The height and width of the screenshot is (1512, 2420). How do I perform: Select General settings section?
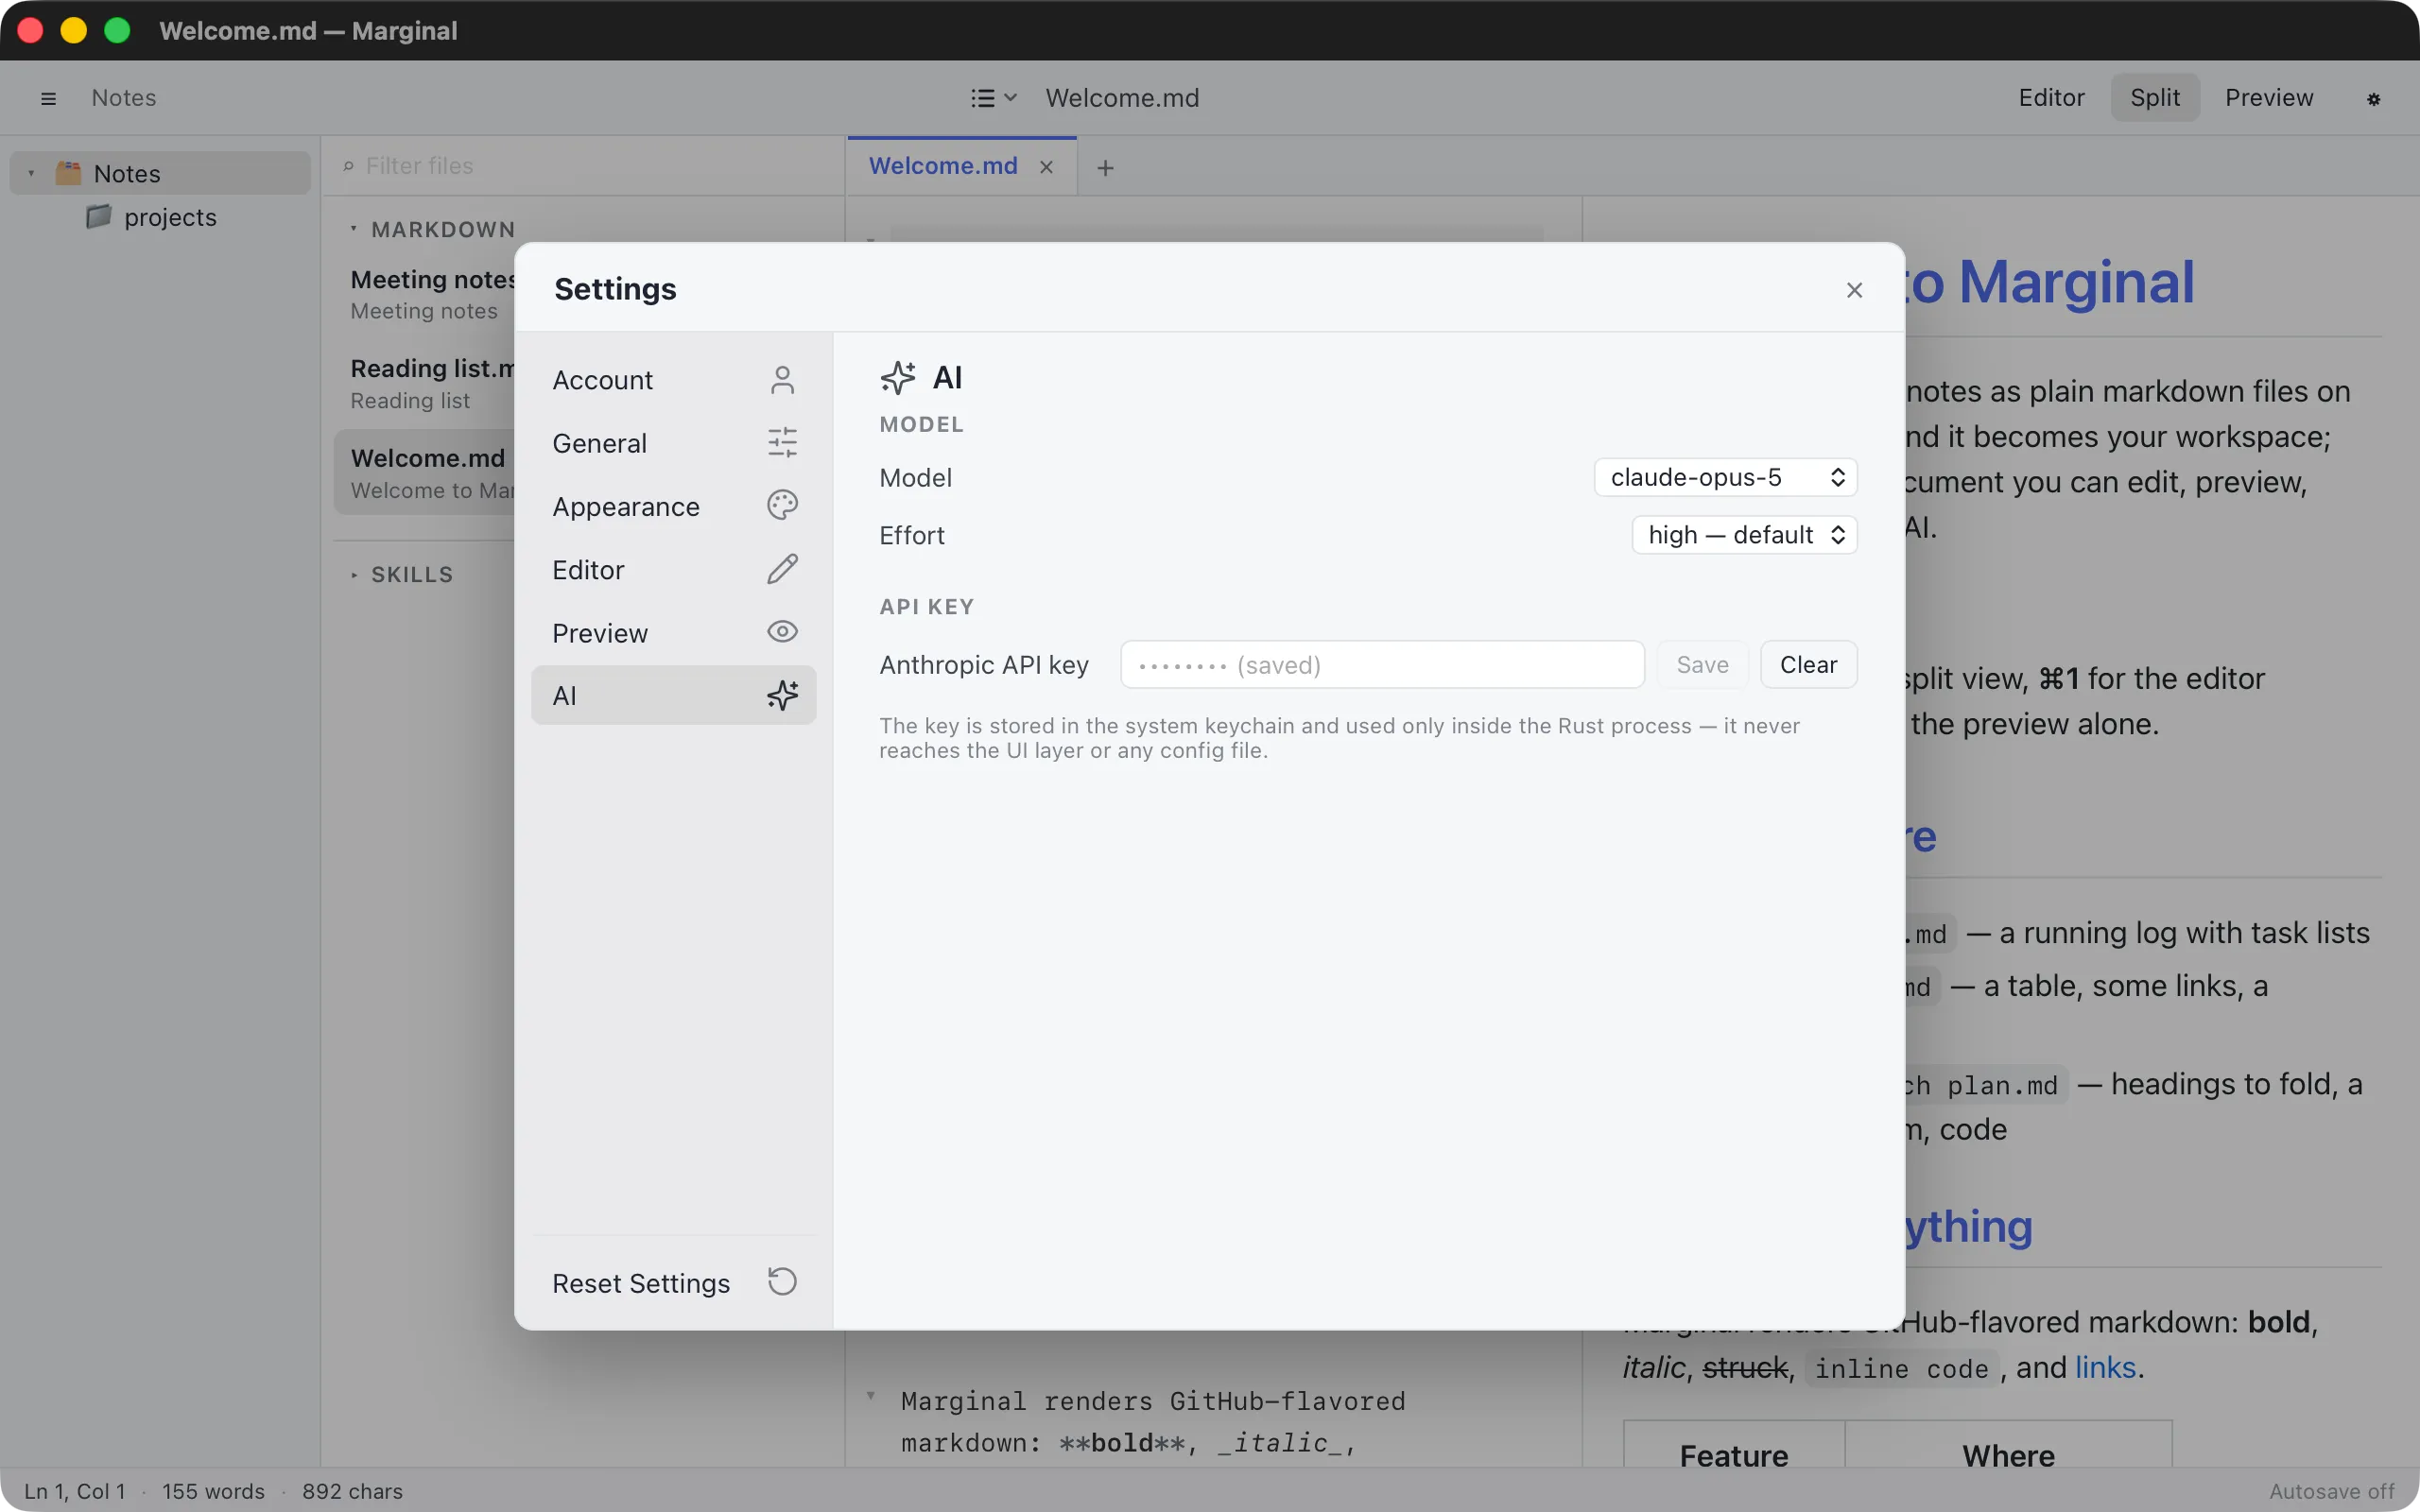pyautogui.click(x=674, y=443)
